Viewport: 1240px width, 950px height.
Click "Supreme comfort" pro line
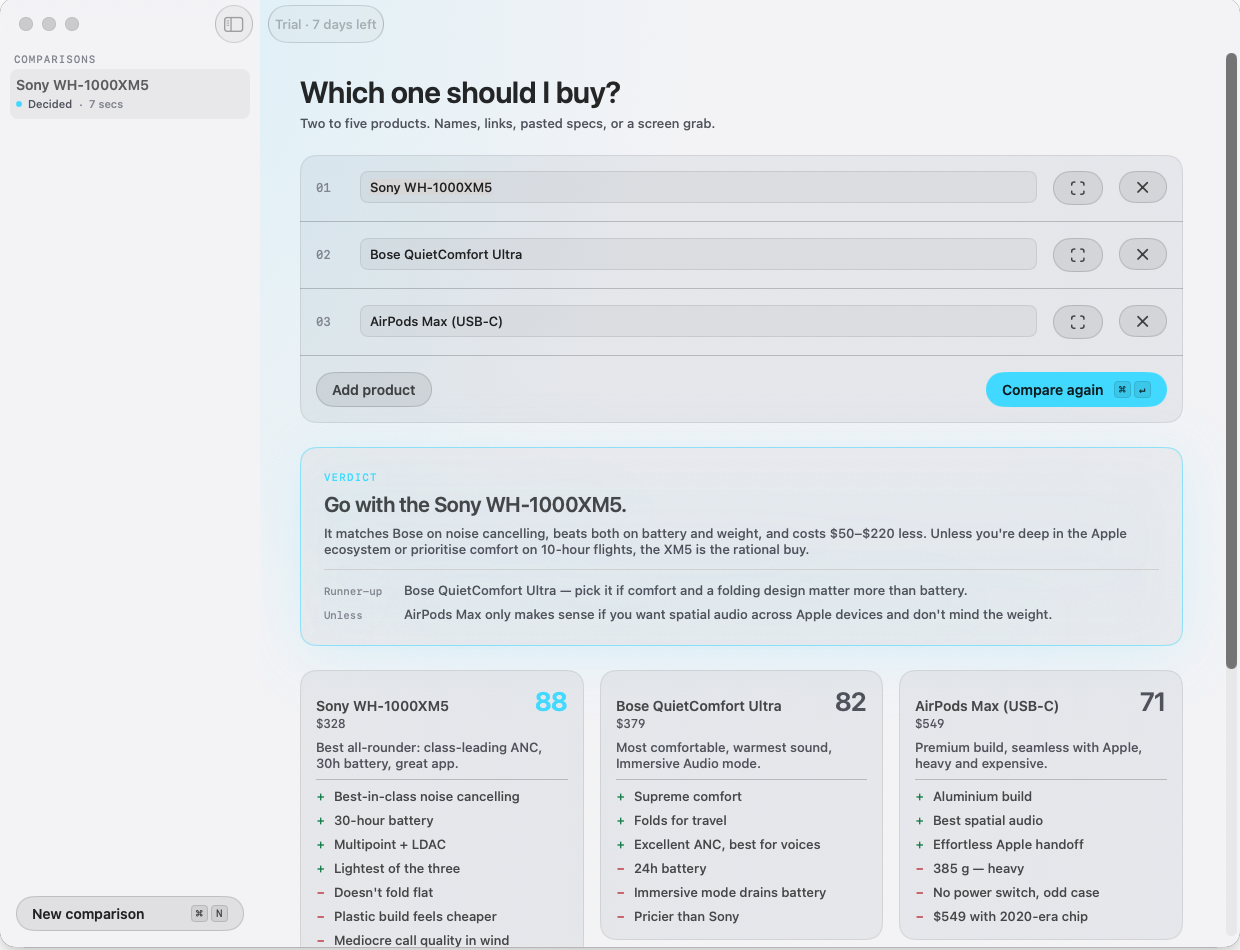pyautogui.click(x=688, y=797)
